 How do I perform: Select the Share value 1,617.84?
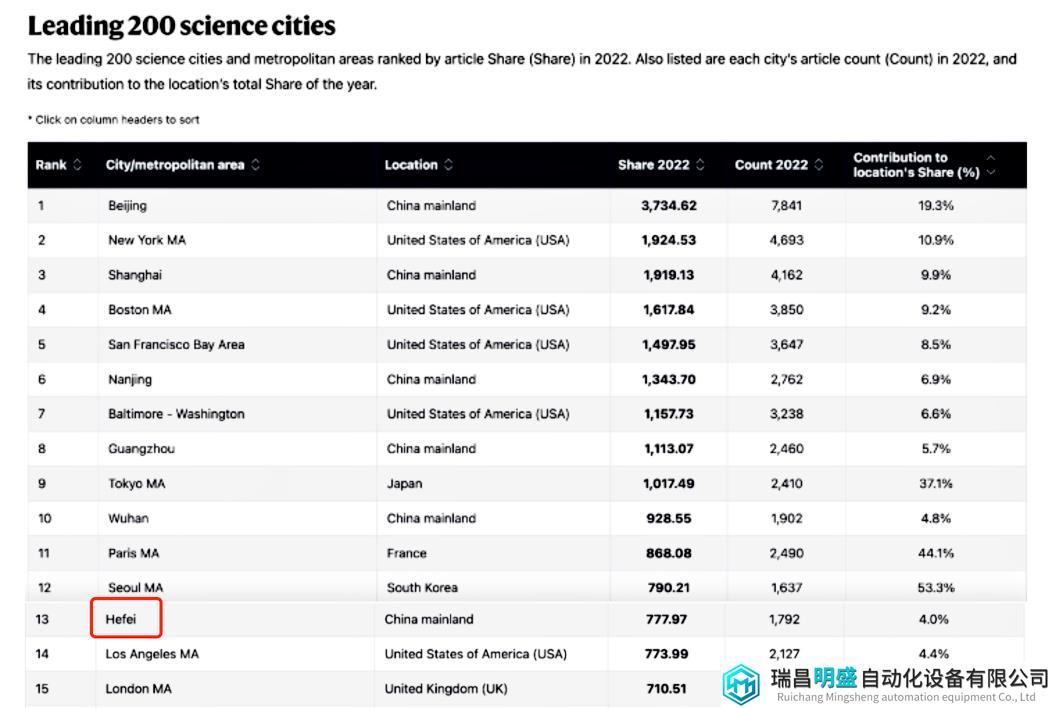coord(668,309)
